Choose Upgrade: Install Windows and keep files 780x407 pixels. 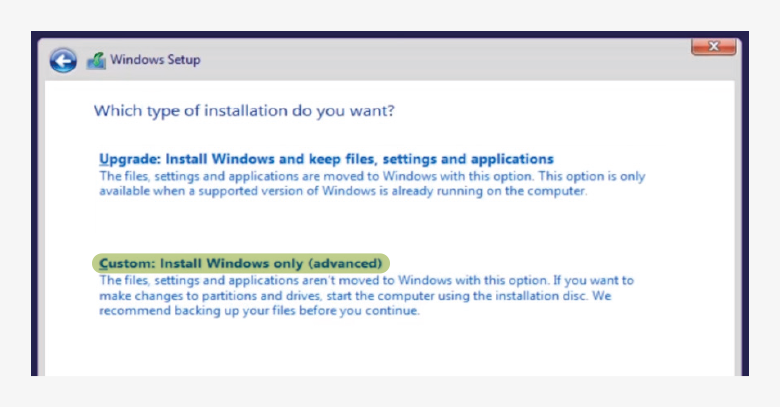tap(326, 159)
